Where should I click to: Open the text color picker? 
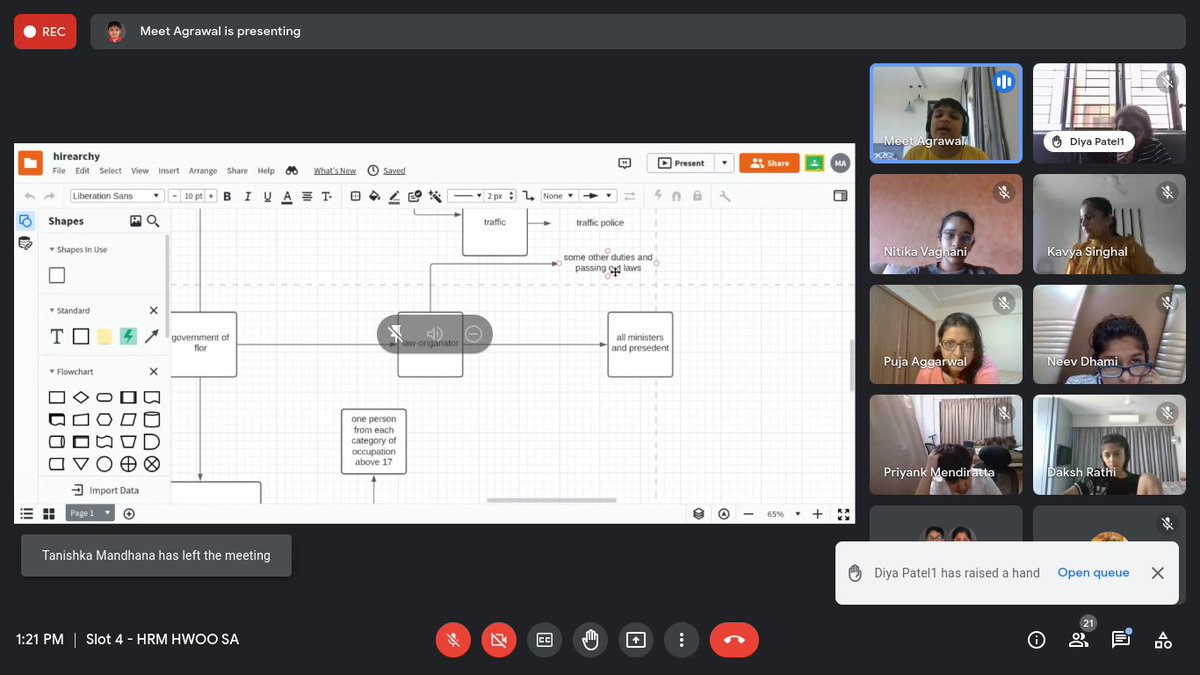click(x=287, y=196)
